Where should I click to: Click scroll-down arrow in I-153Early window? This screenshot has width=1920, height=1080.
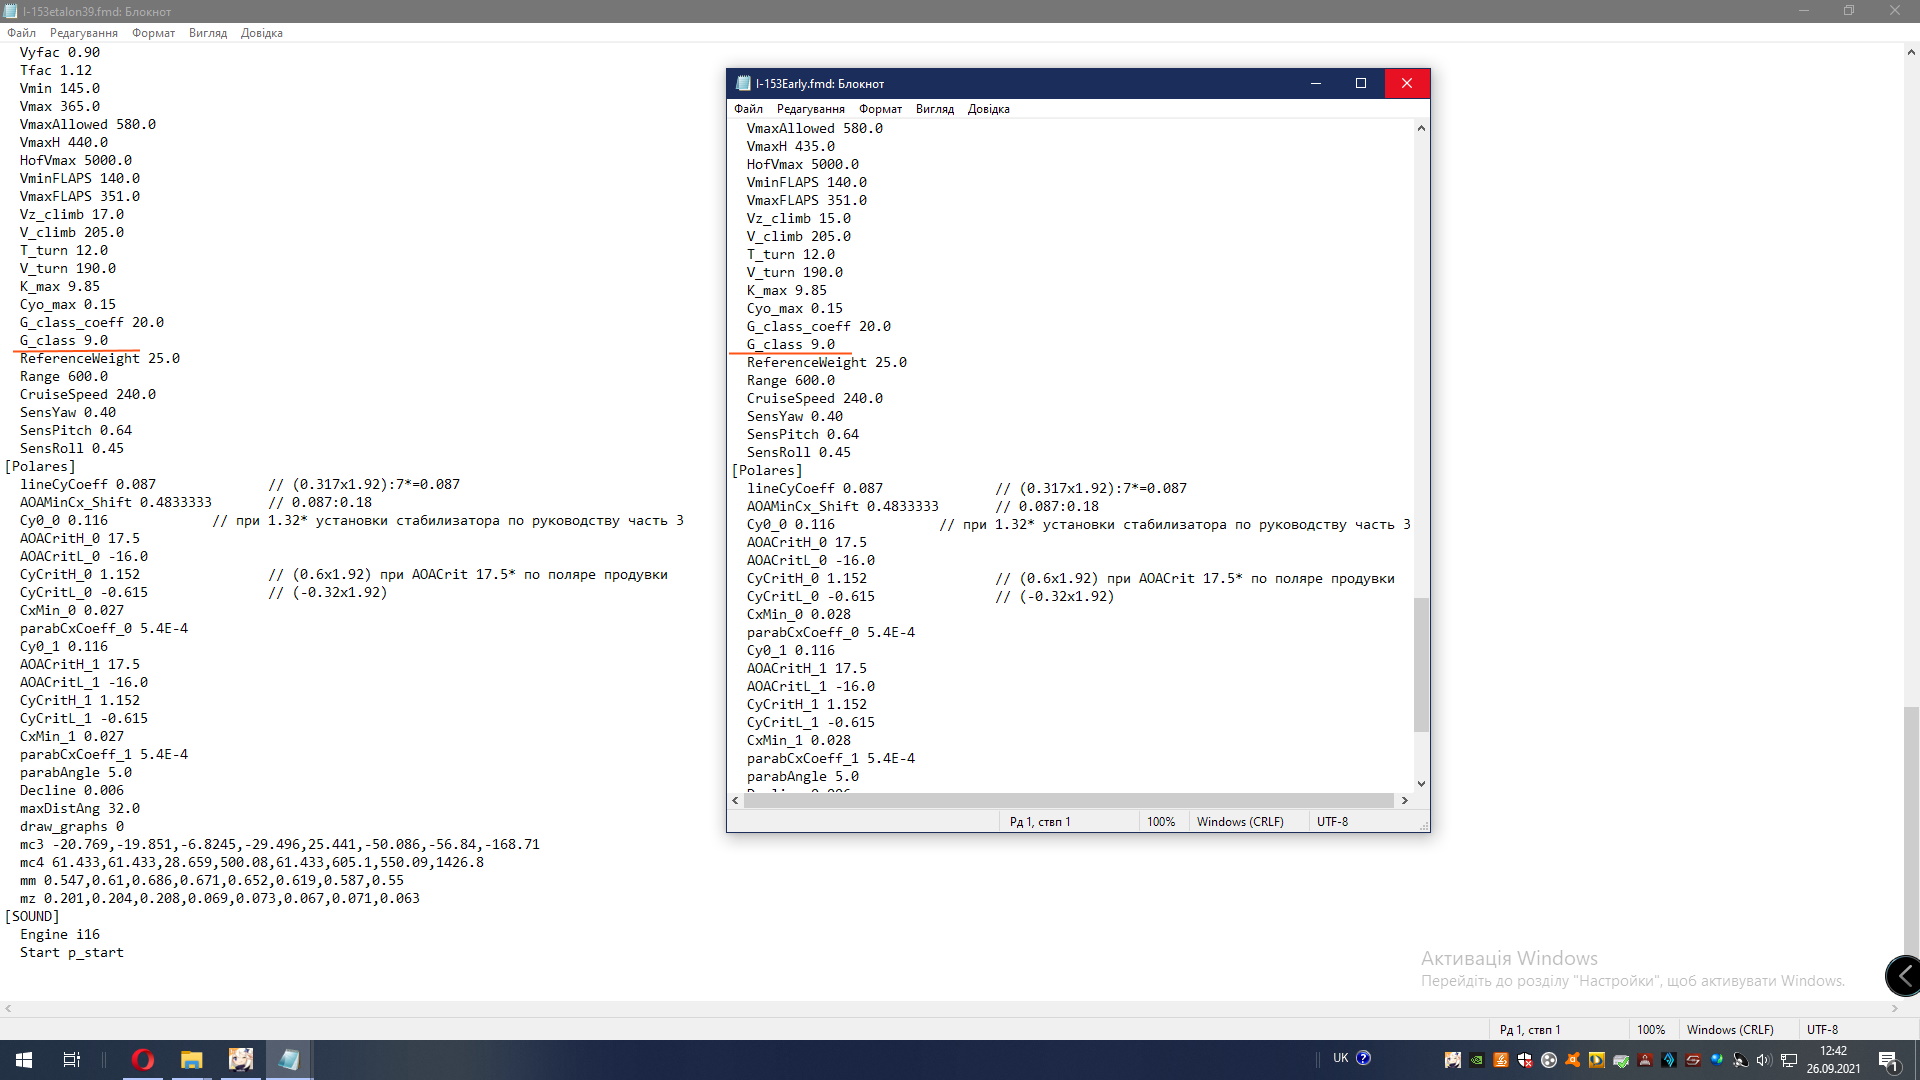(1421, 784)
